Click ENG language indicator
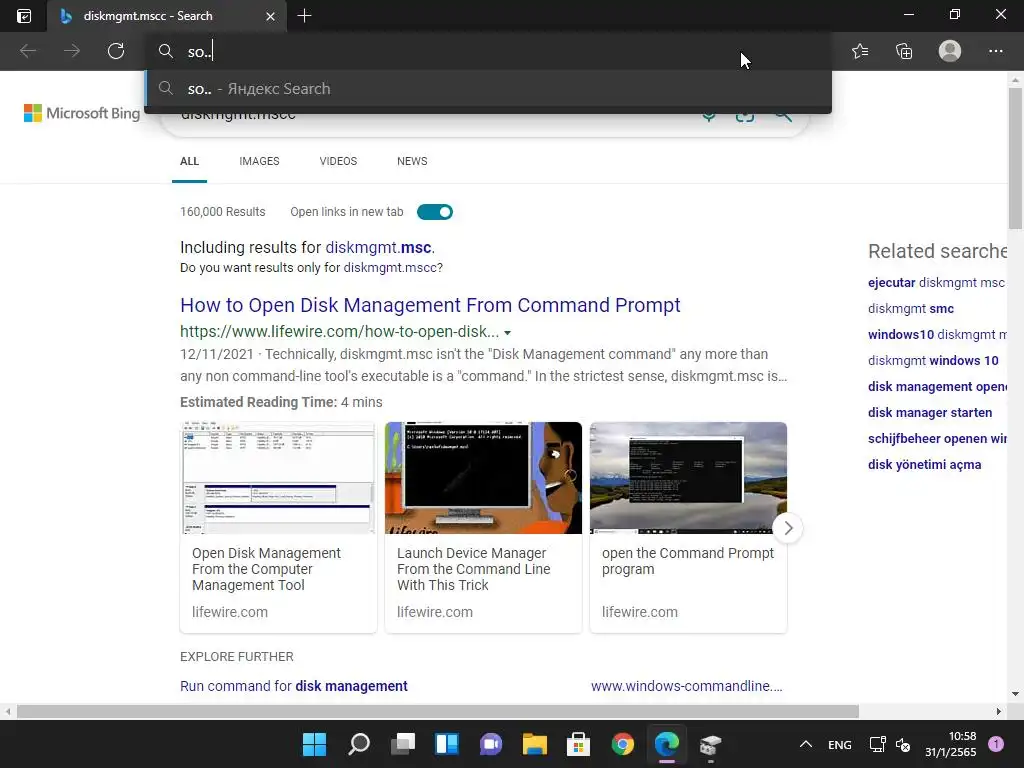The image size is (1024, 768). click(x=840, y=744)
